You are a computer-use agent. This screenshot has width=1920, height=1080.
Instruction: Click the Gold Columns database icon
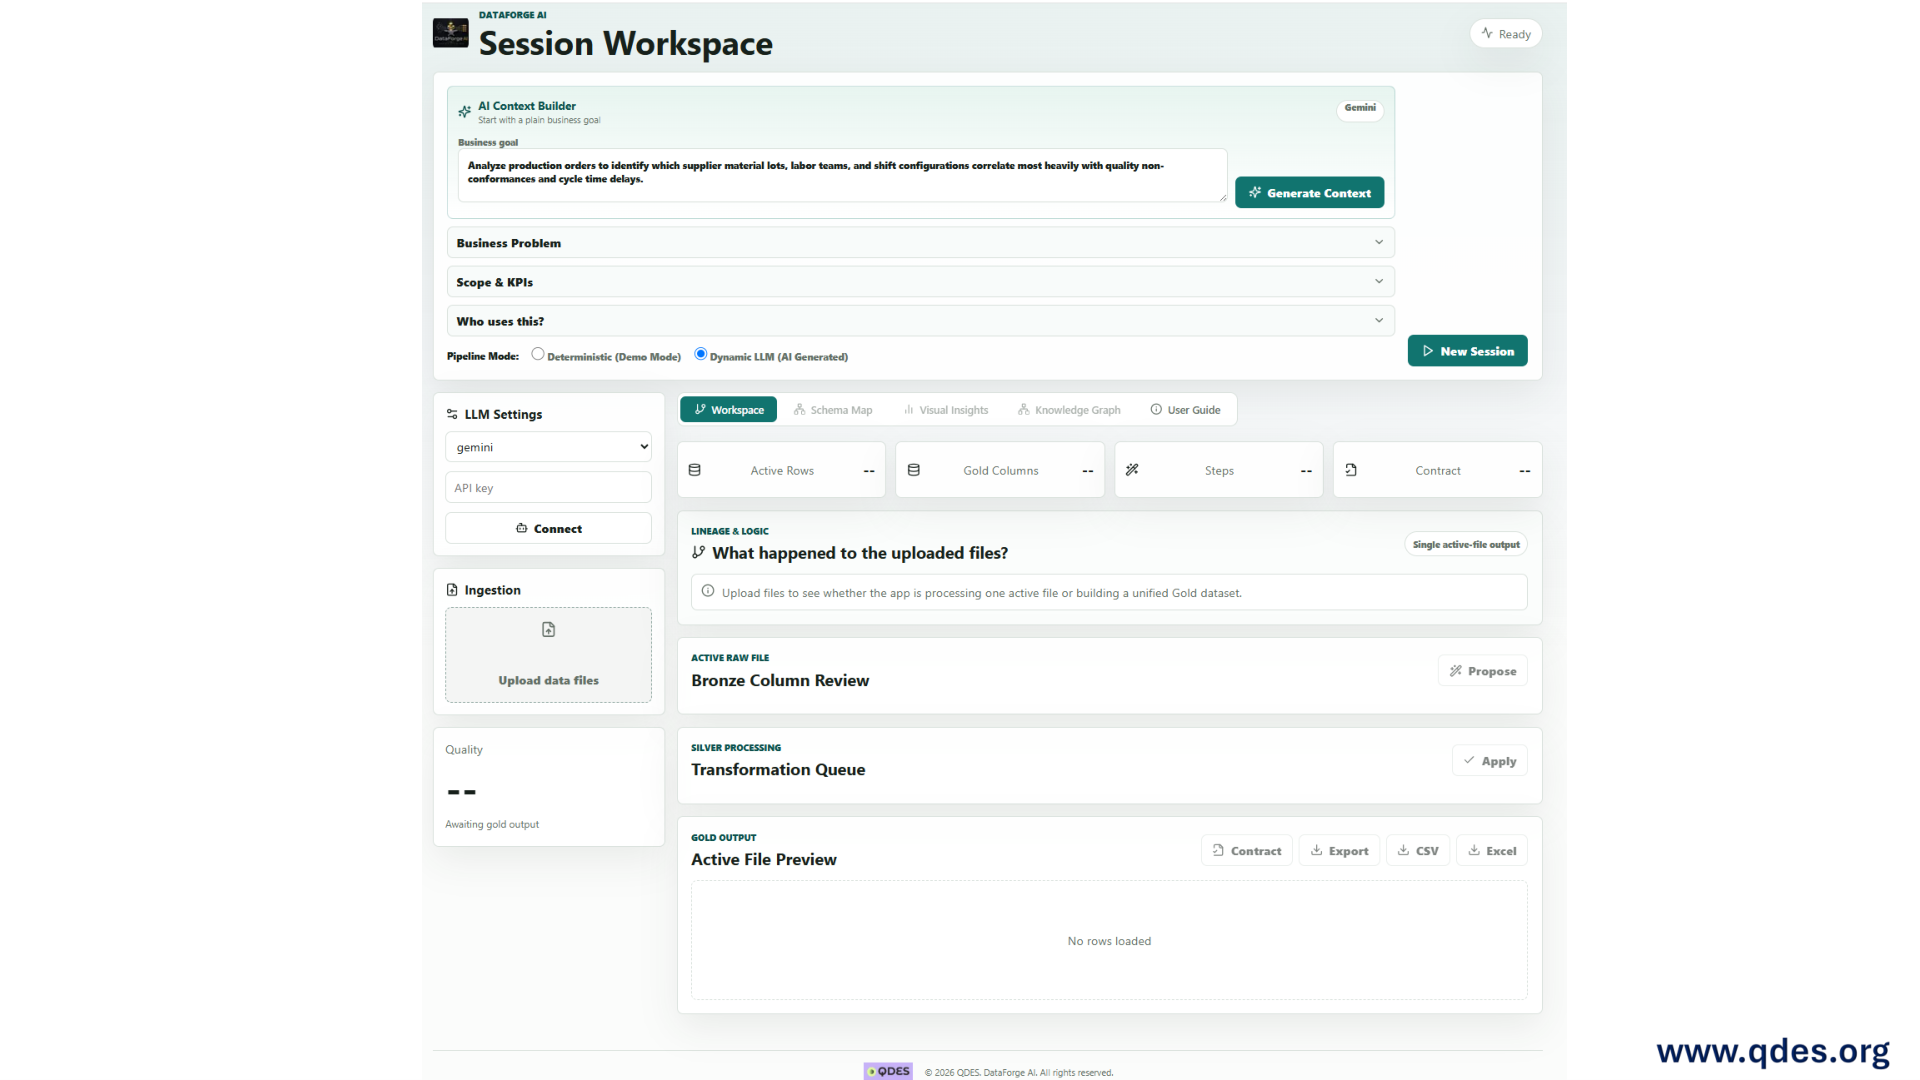914,470
